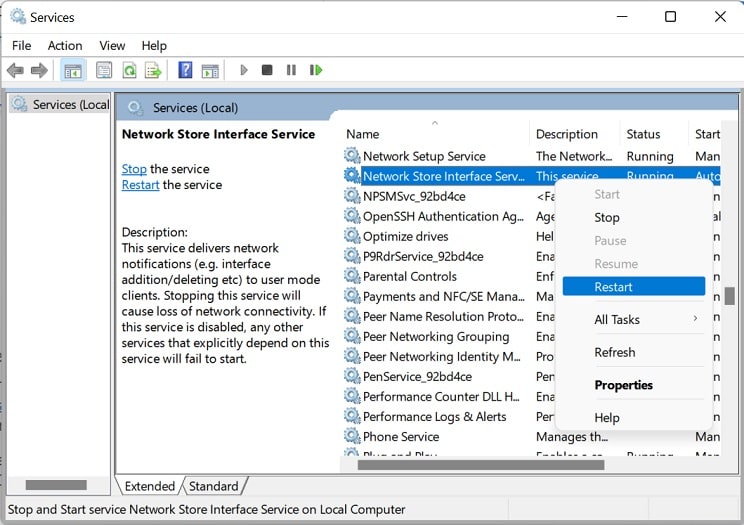
Task: Click gear icon beside Payments and NFC/SE Manager
Action: pyautogui.click(x=352, y=296)
